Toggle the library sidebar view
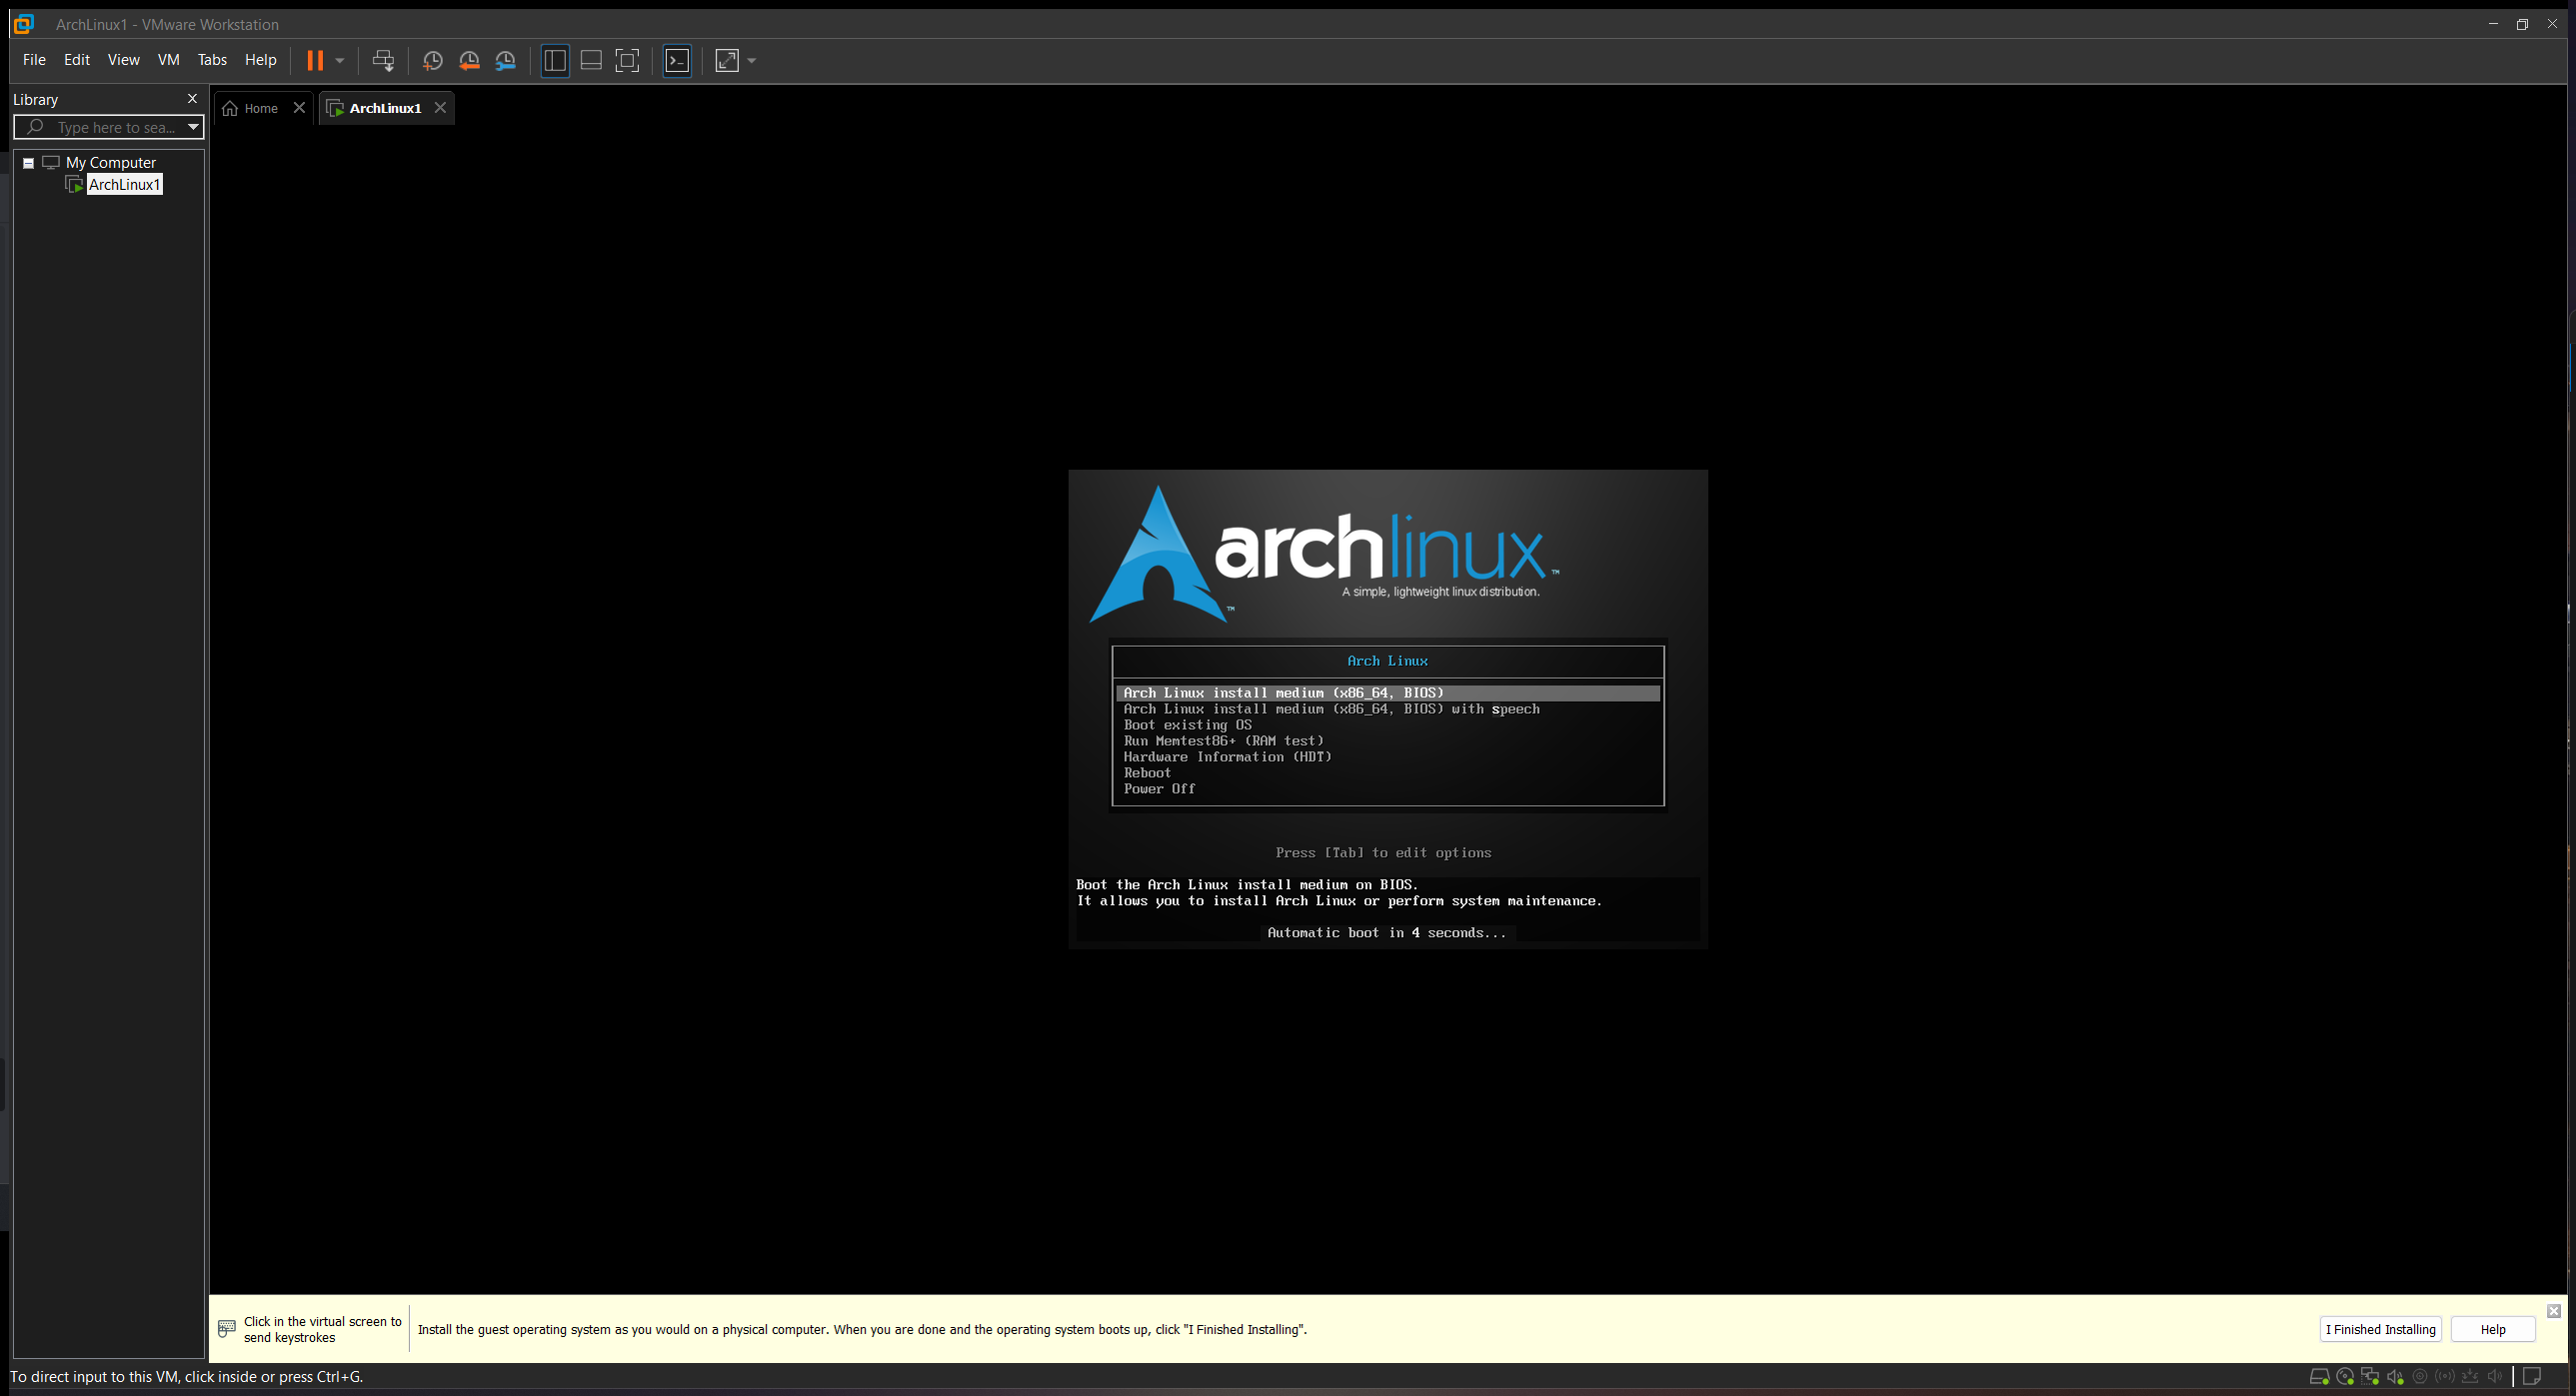Screen dimensions: 2576x1396 pos(555,60)
